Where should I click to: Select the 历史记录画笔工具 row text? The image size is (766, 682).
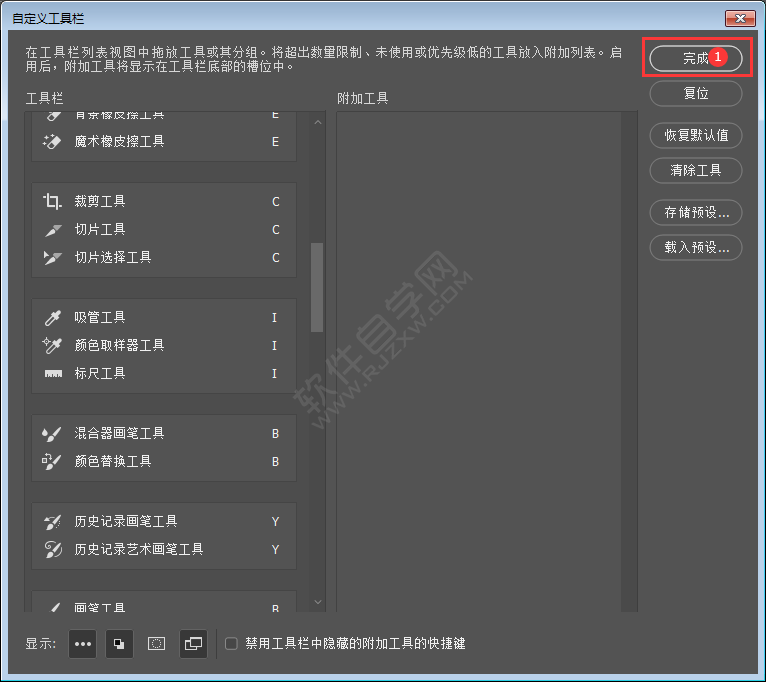(126, 522)
